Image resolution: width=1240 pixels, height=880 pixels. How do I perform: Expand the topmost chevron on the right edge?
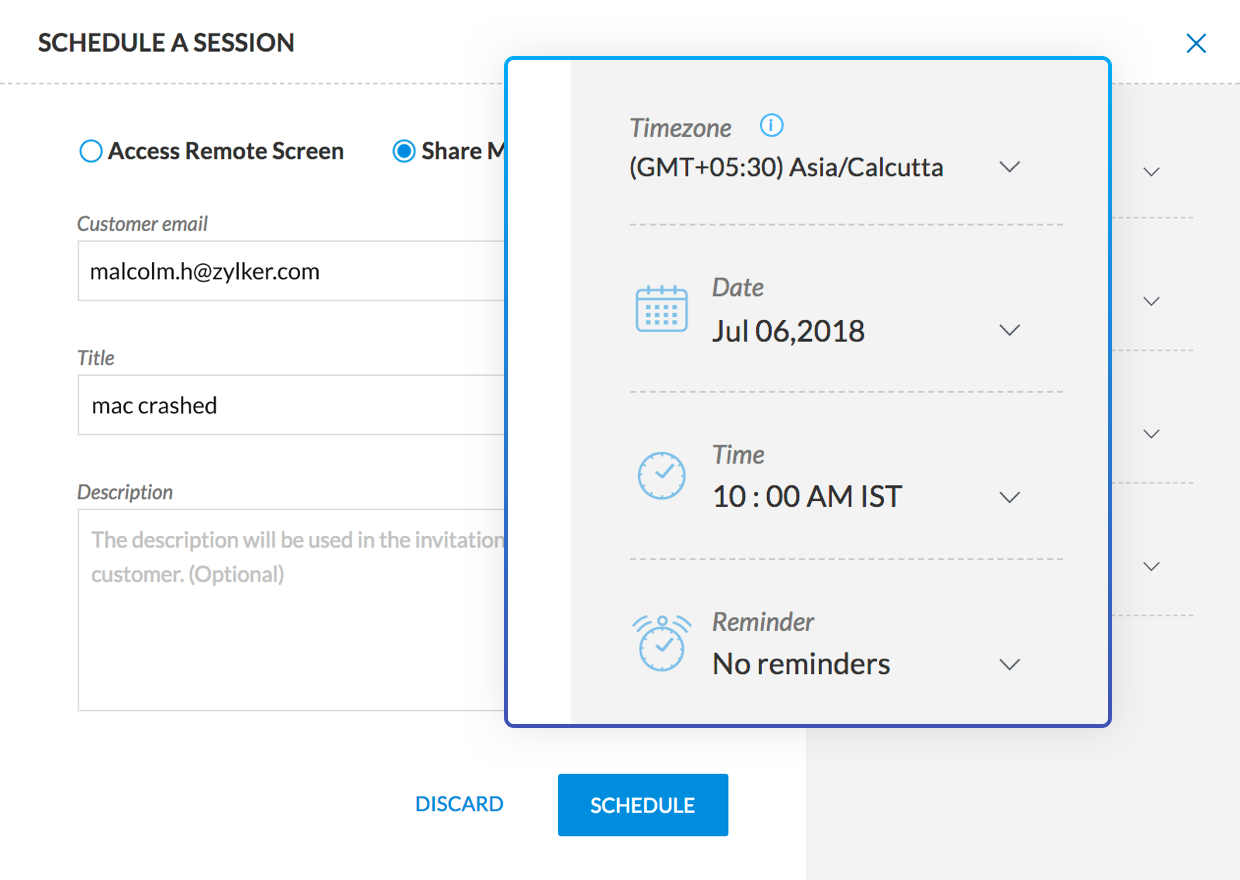point(1151,170)
